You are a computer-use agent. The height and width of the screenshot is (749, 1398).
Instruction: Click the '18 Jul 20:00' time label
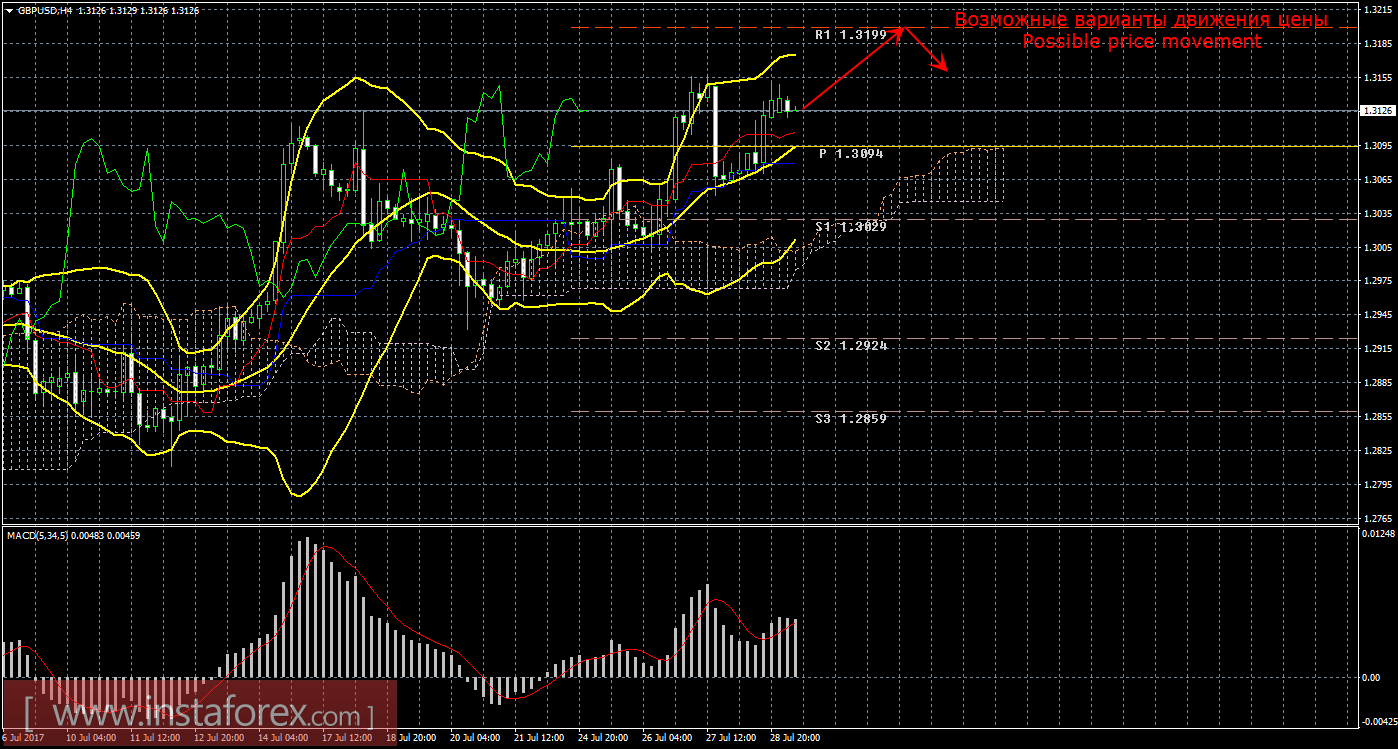[410, 739]
